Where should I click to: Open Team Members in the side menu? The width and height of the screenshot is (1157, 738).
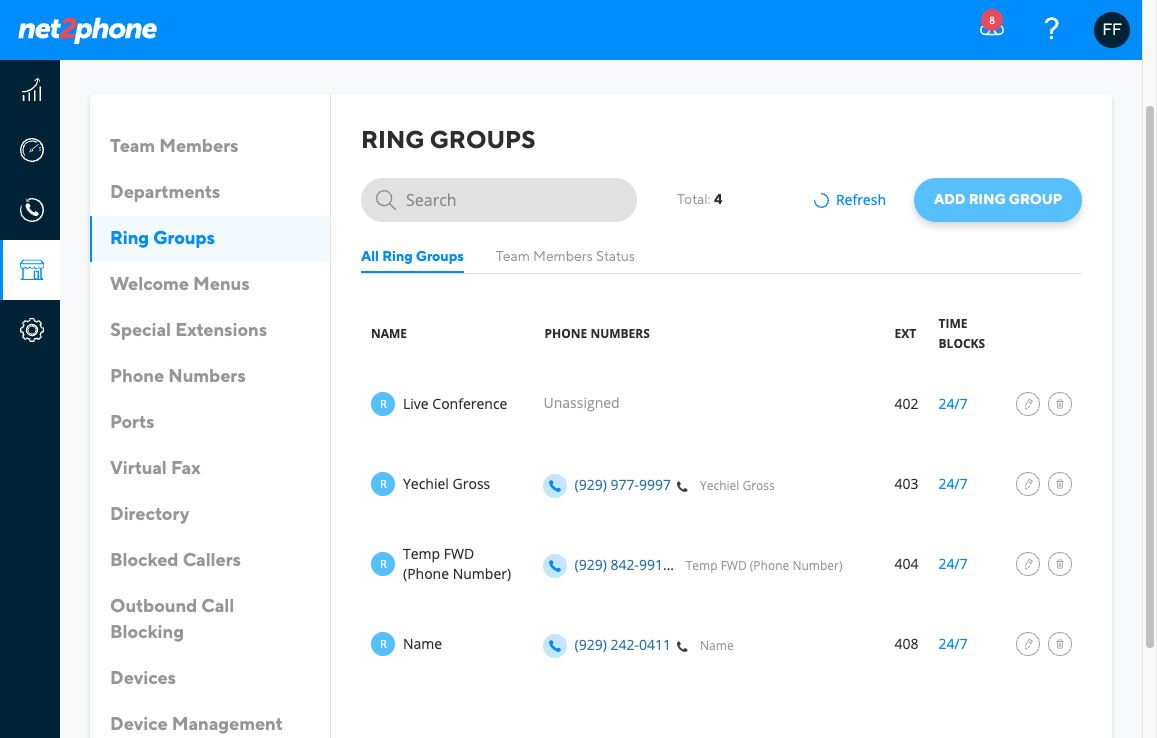coord(174,146)
